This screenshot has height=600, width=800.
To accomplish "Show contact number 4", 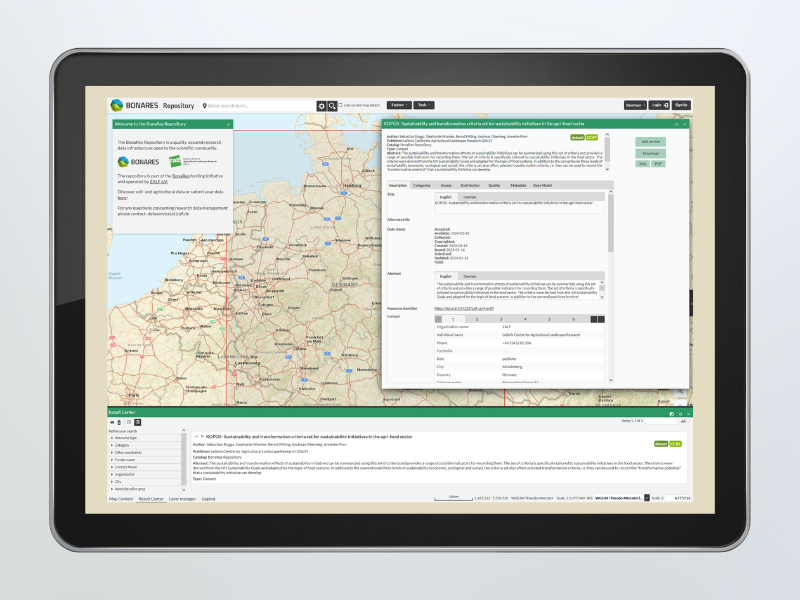I will pos(525,319).
